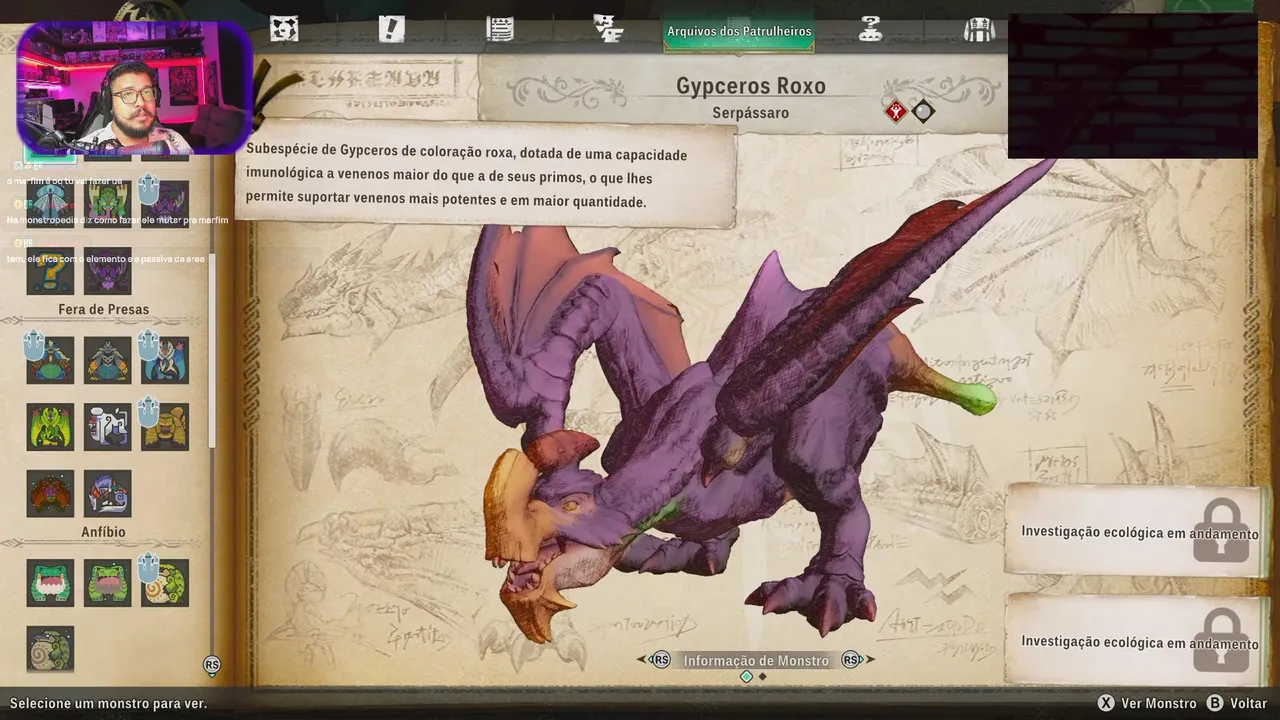Select the tan-green spiral Anfíbio icon on last row
The height and width of the screenshot is (720, 1280).
[x=50, y=649]
